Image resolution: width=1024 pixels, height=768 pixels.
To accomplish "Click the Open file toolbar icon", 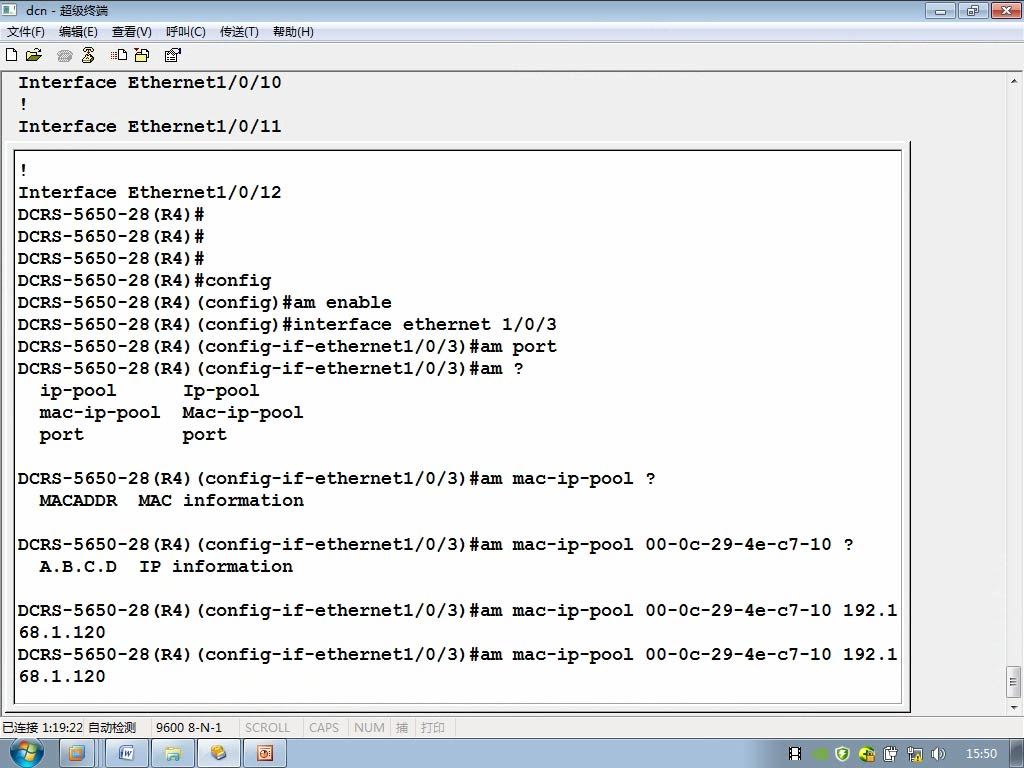I will (33, 55).
